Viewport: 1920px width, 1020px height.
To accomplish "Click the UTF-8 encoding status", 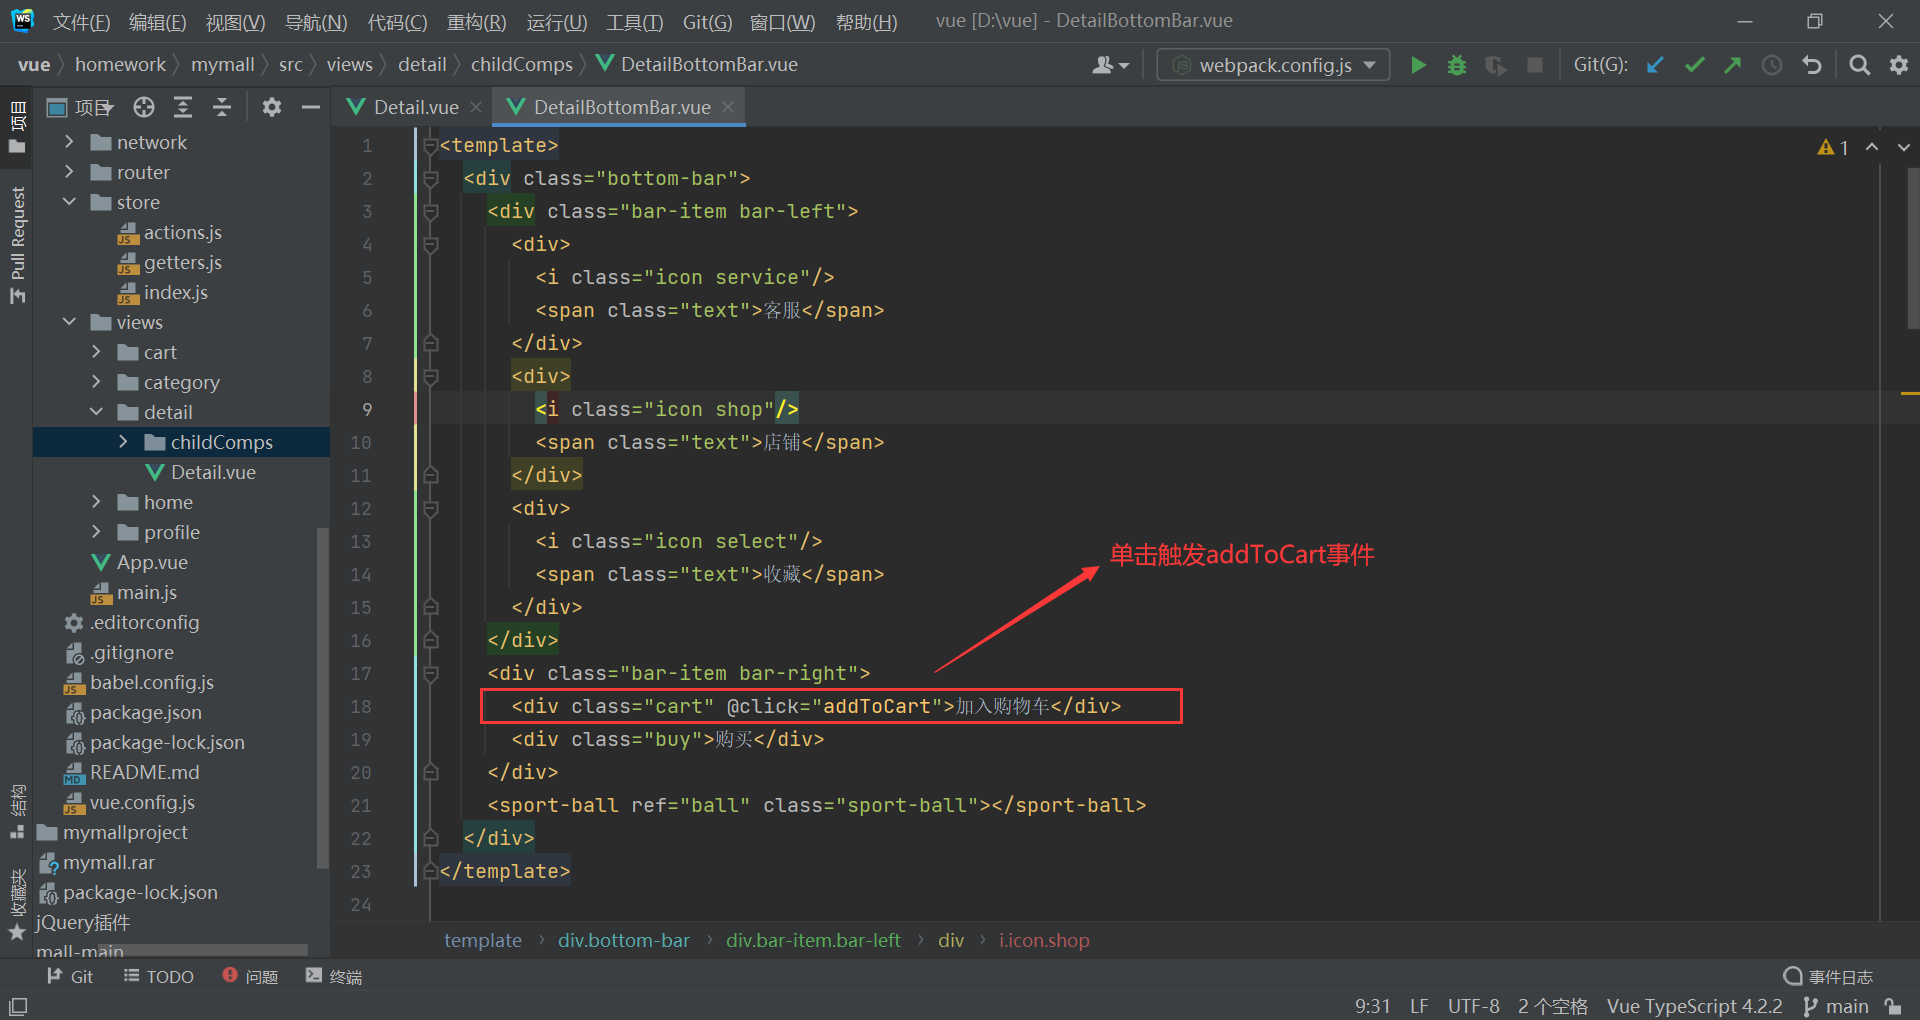I will click(1473, 1006).
